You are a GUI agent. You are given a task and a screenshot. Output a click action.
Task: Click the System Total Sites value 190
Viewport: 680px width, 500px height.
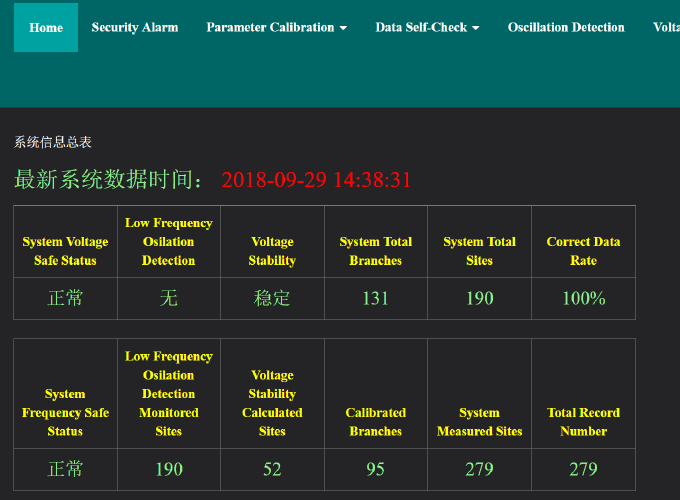click(479, 298)
